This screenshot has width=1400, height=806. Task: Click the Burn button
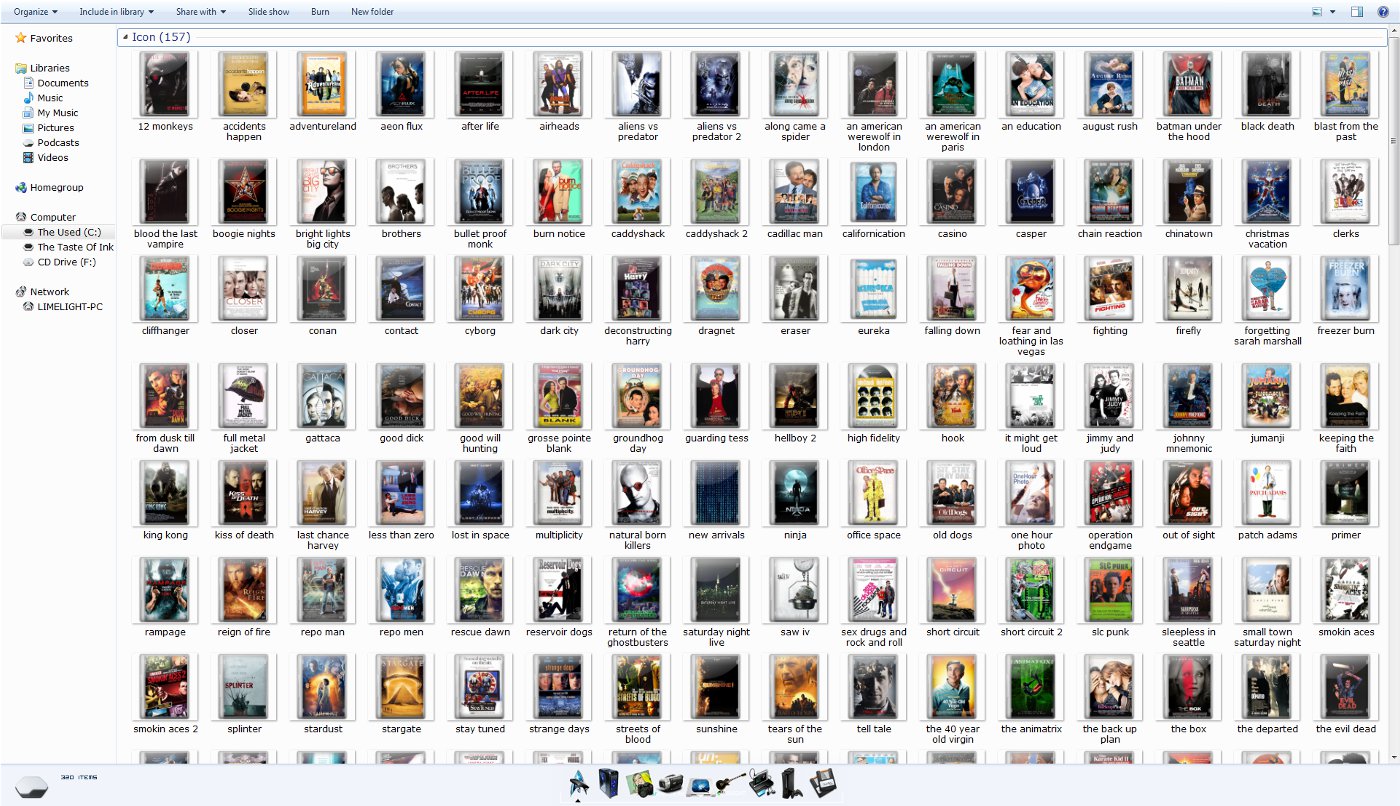coord(320,12)
